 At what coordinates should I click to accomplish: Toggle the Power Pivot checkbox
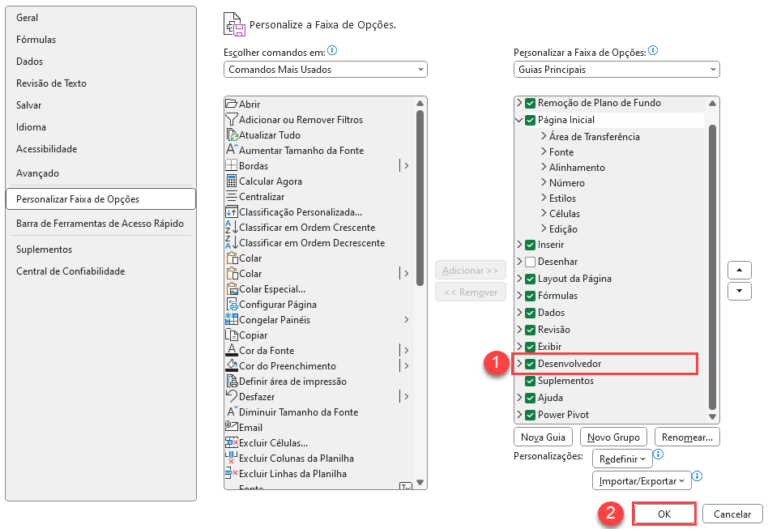tap(529, 415)
